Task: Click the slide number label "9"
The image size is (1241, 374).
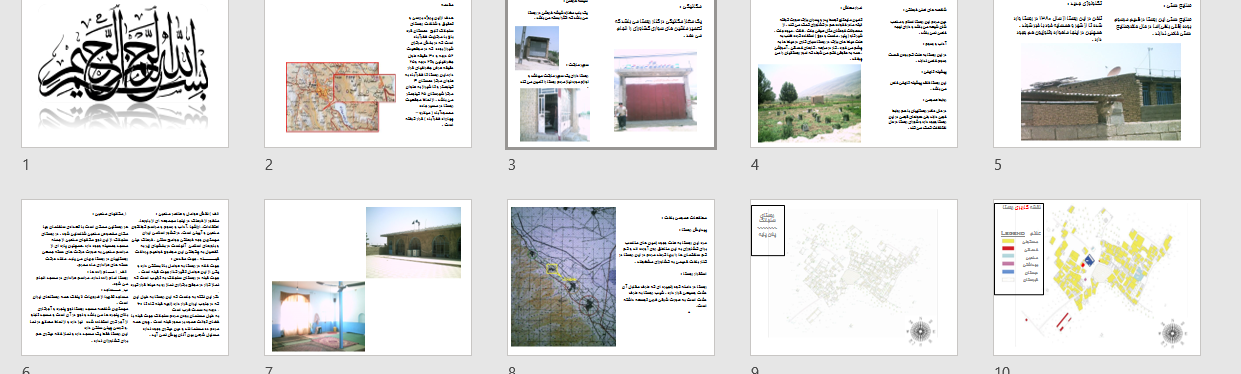Action: tap(756, 371)
